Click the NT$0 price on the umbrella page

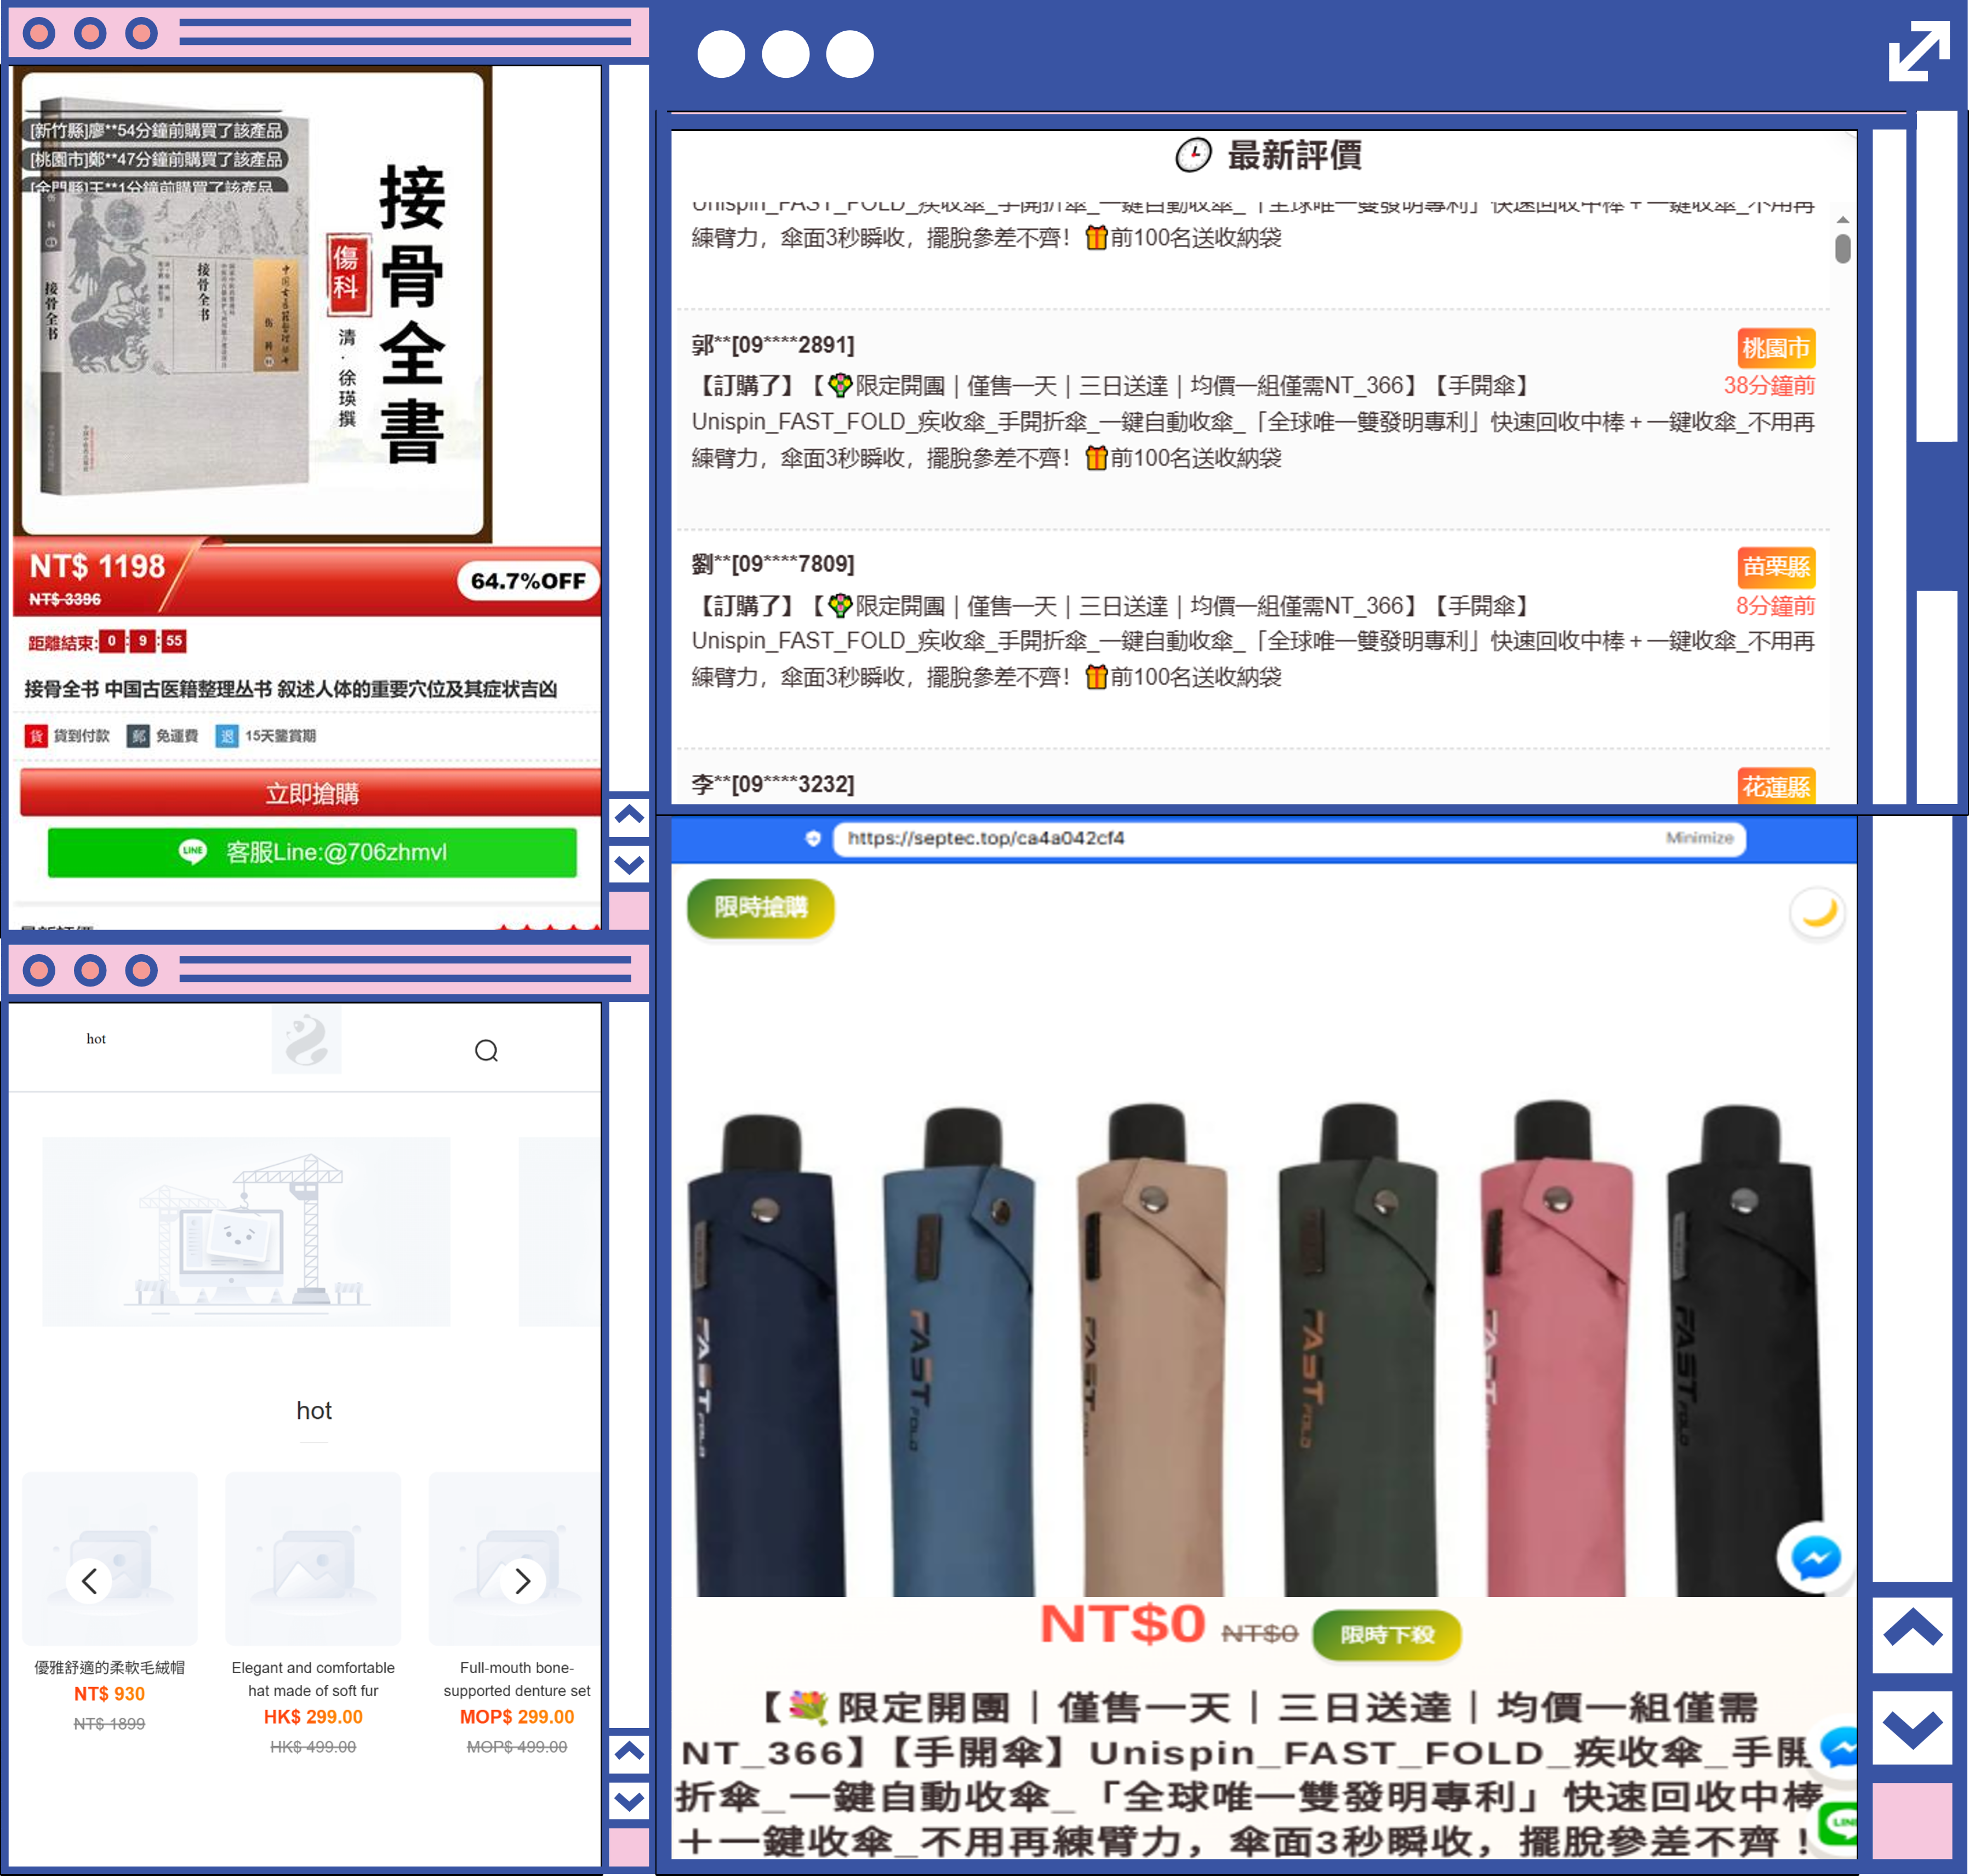pos(1122,1623)
